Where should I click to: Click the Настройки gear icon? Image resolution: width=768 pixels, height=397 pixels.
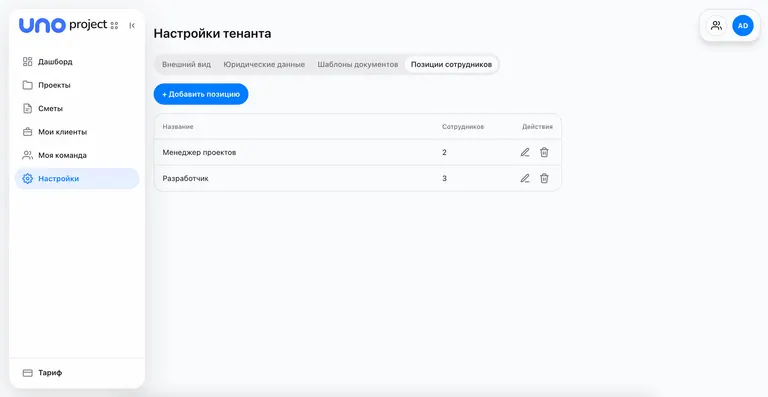coord(27,179)
